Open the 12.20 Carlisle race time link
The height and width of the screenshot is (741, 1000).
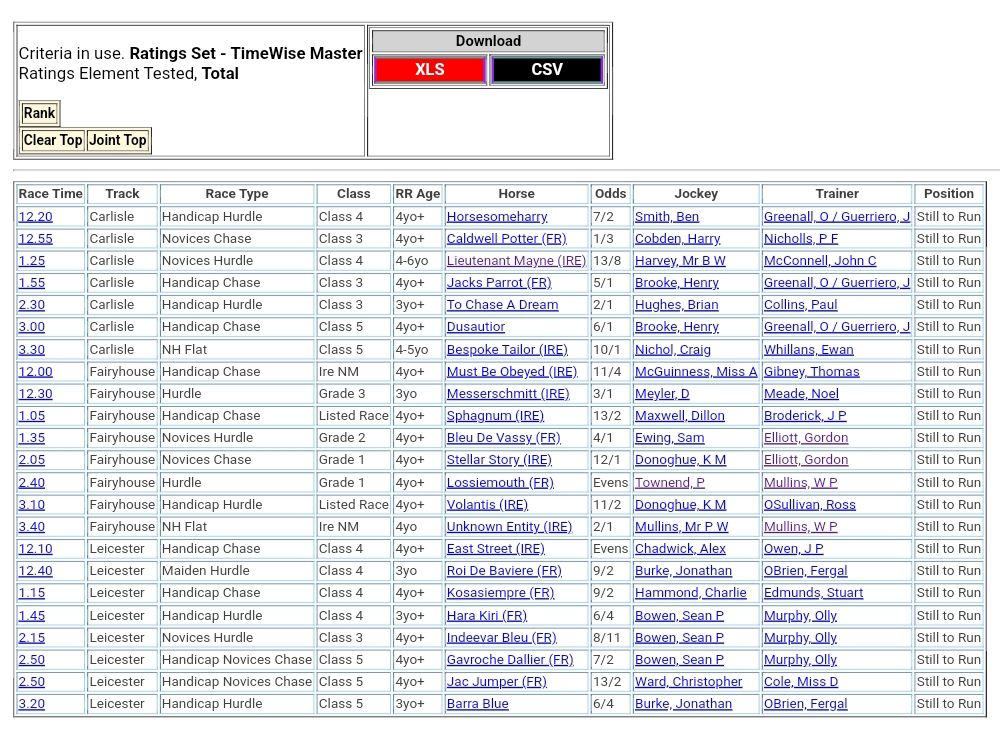35,217
